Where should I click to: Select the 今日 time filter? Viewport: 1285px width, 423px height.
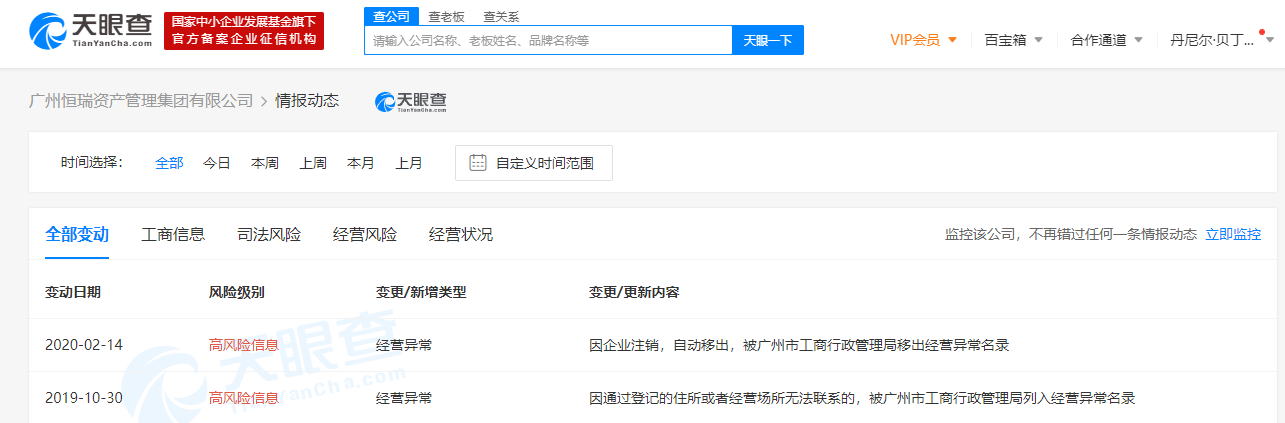[x=217, y=163]
